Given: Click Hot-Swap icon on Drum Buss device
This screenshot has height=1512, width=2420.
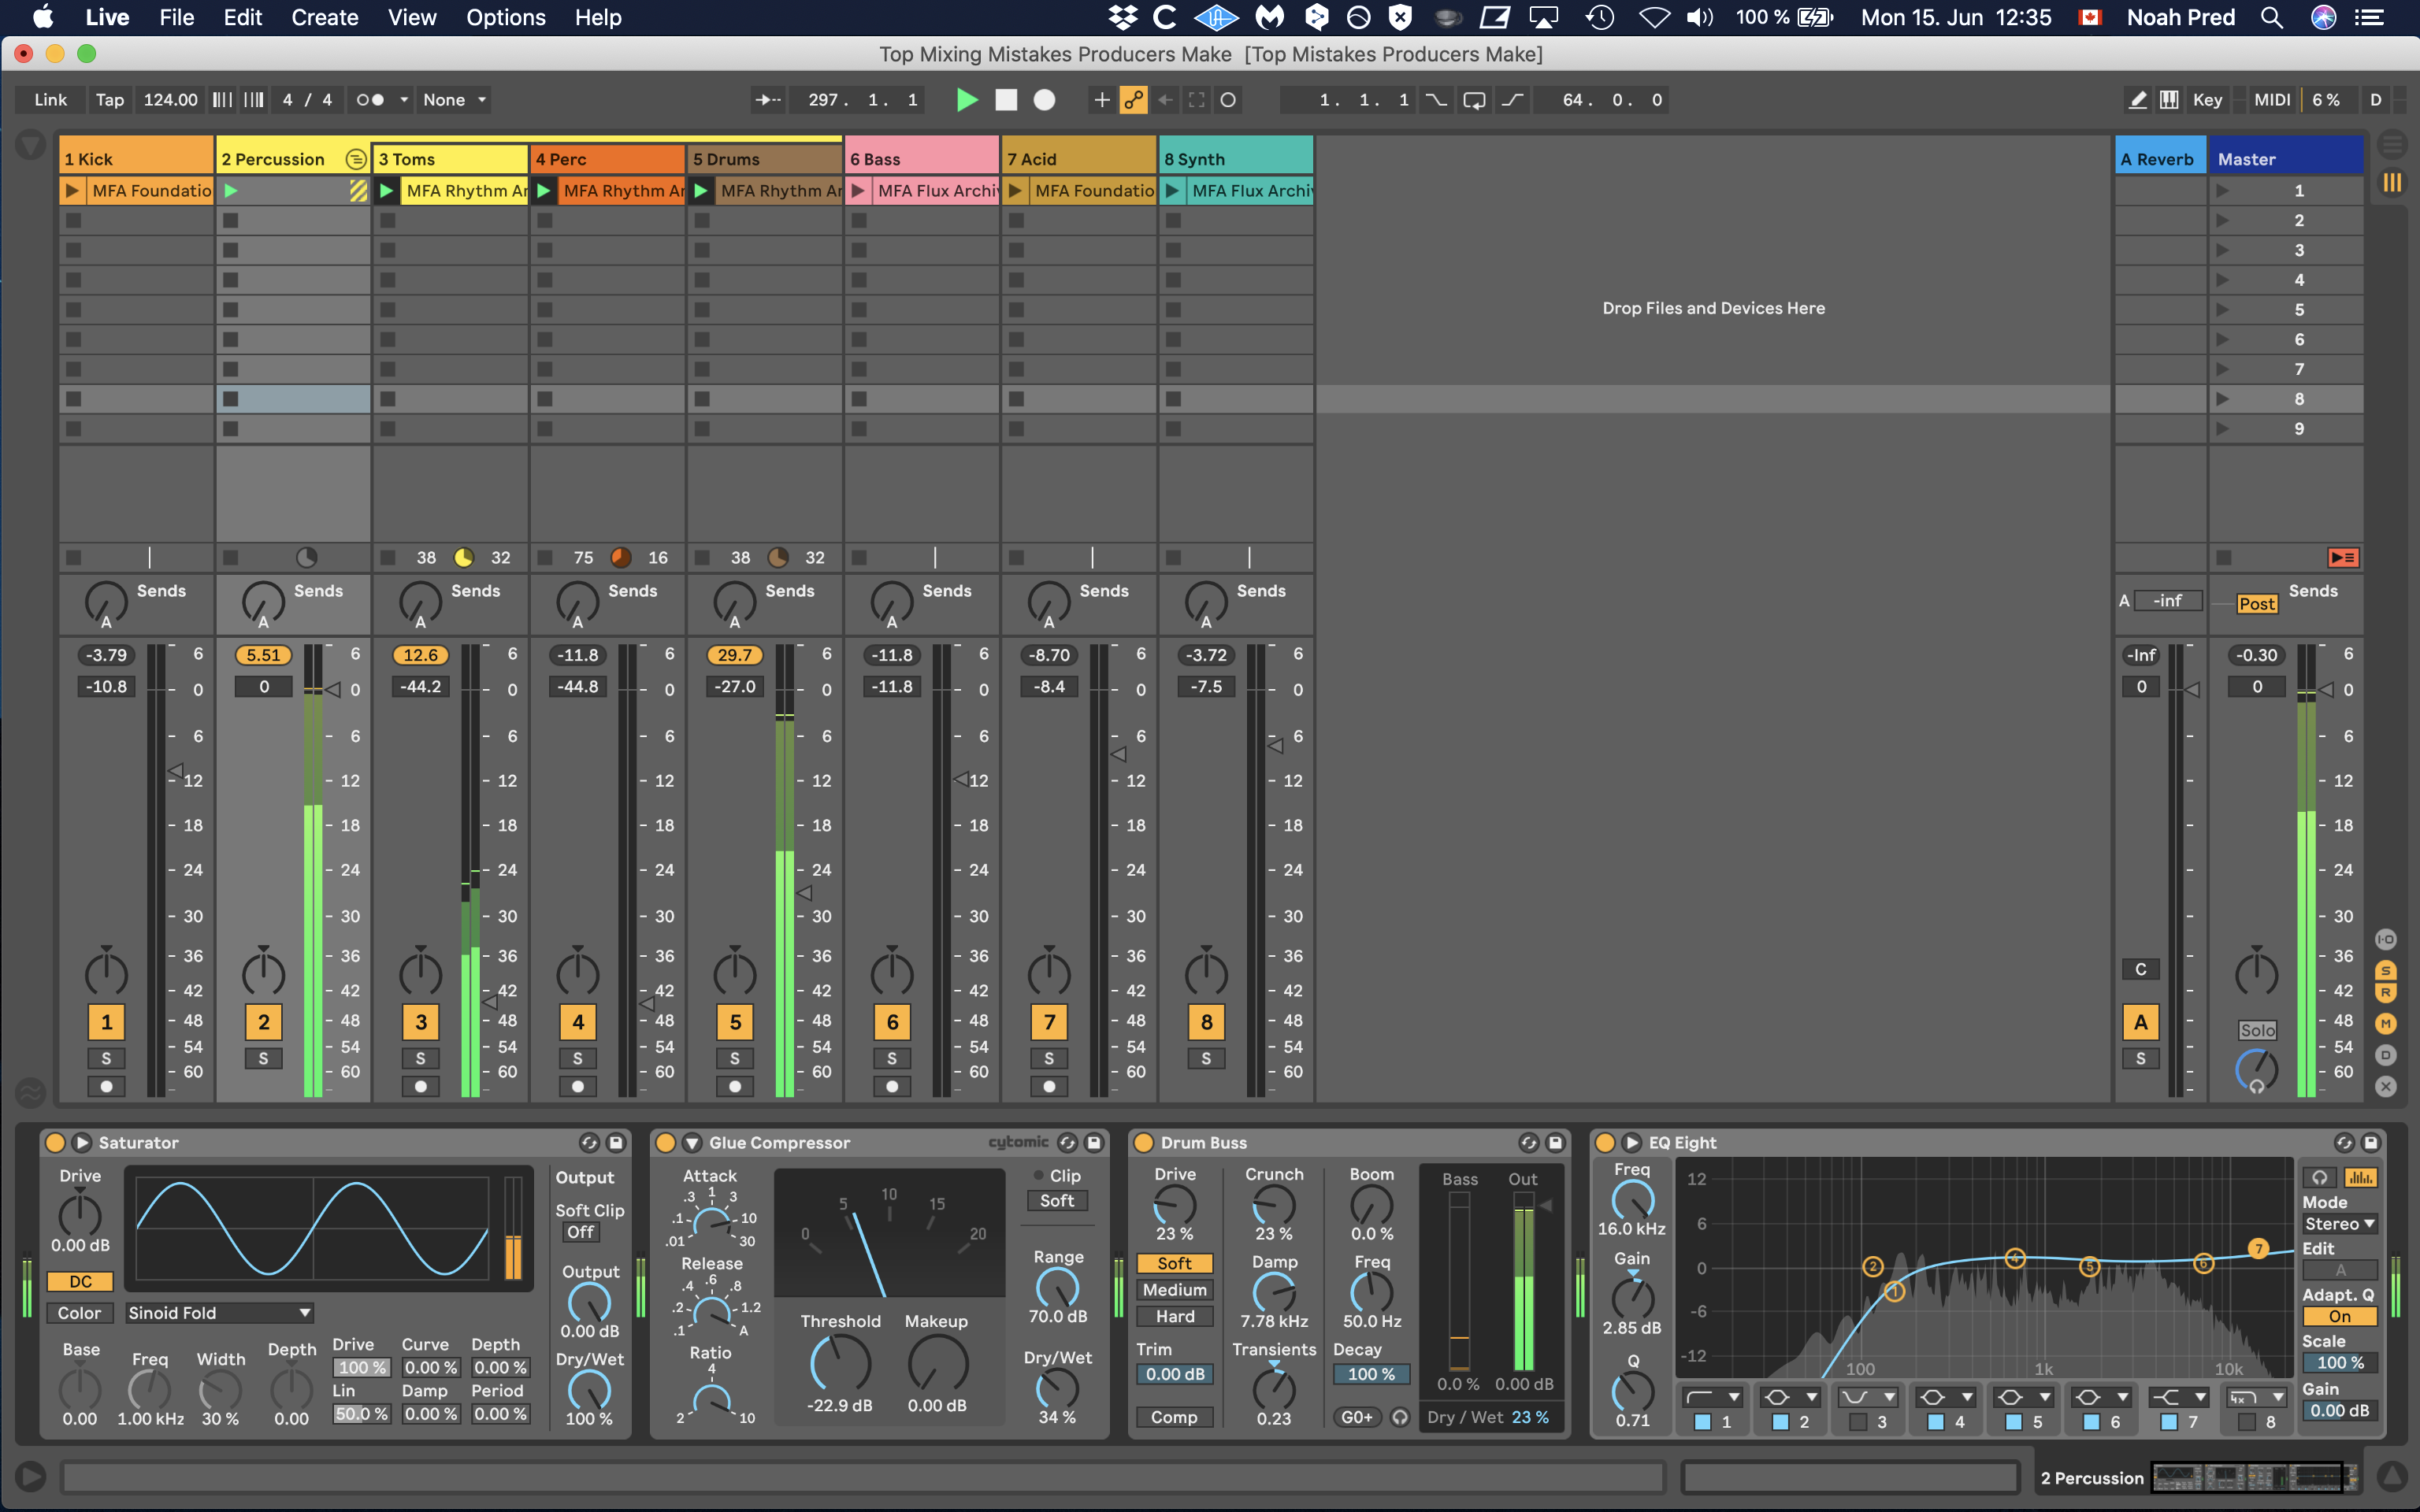Looking at the screenshot, I should coord(1528,1142).
